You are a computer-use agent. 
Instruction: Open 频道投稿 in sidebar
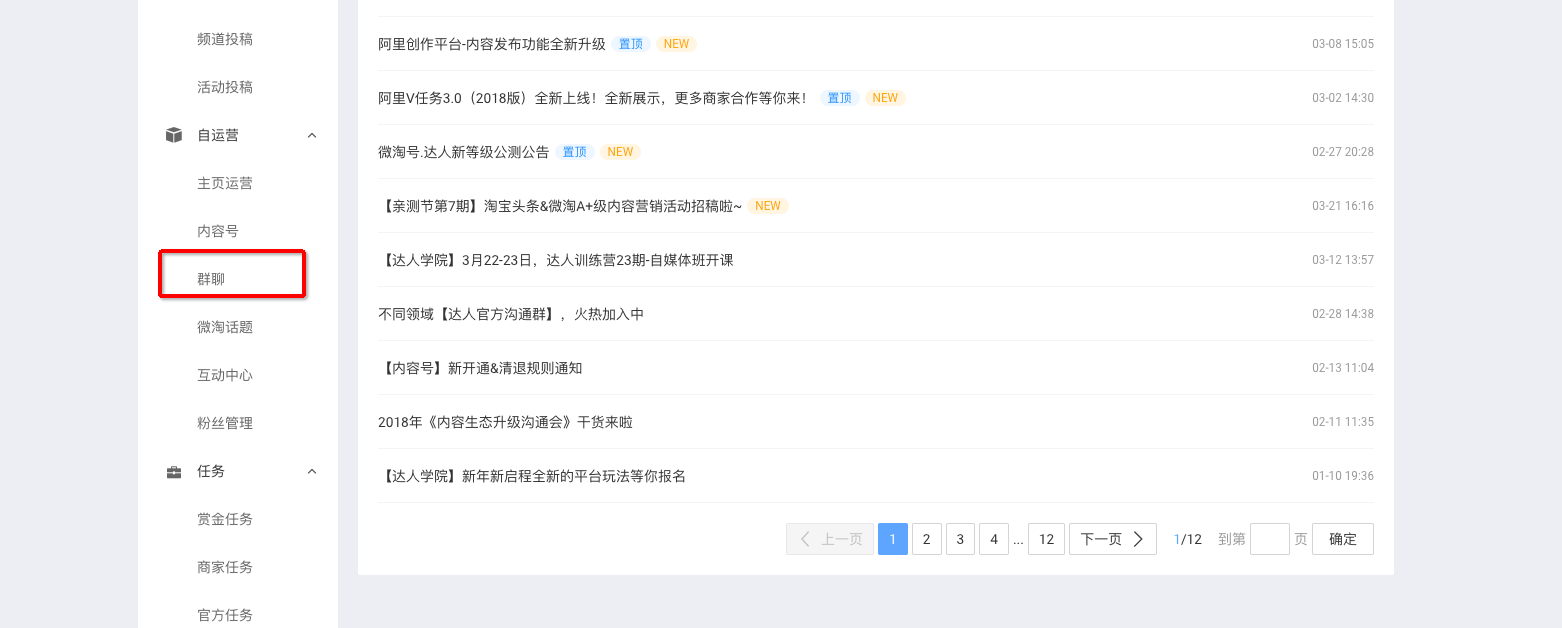[x=225, y=39]
